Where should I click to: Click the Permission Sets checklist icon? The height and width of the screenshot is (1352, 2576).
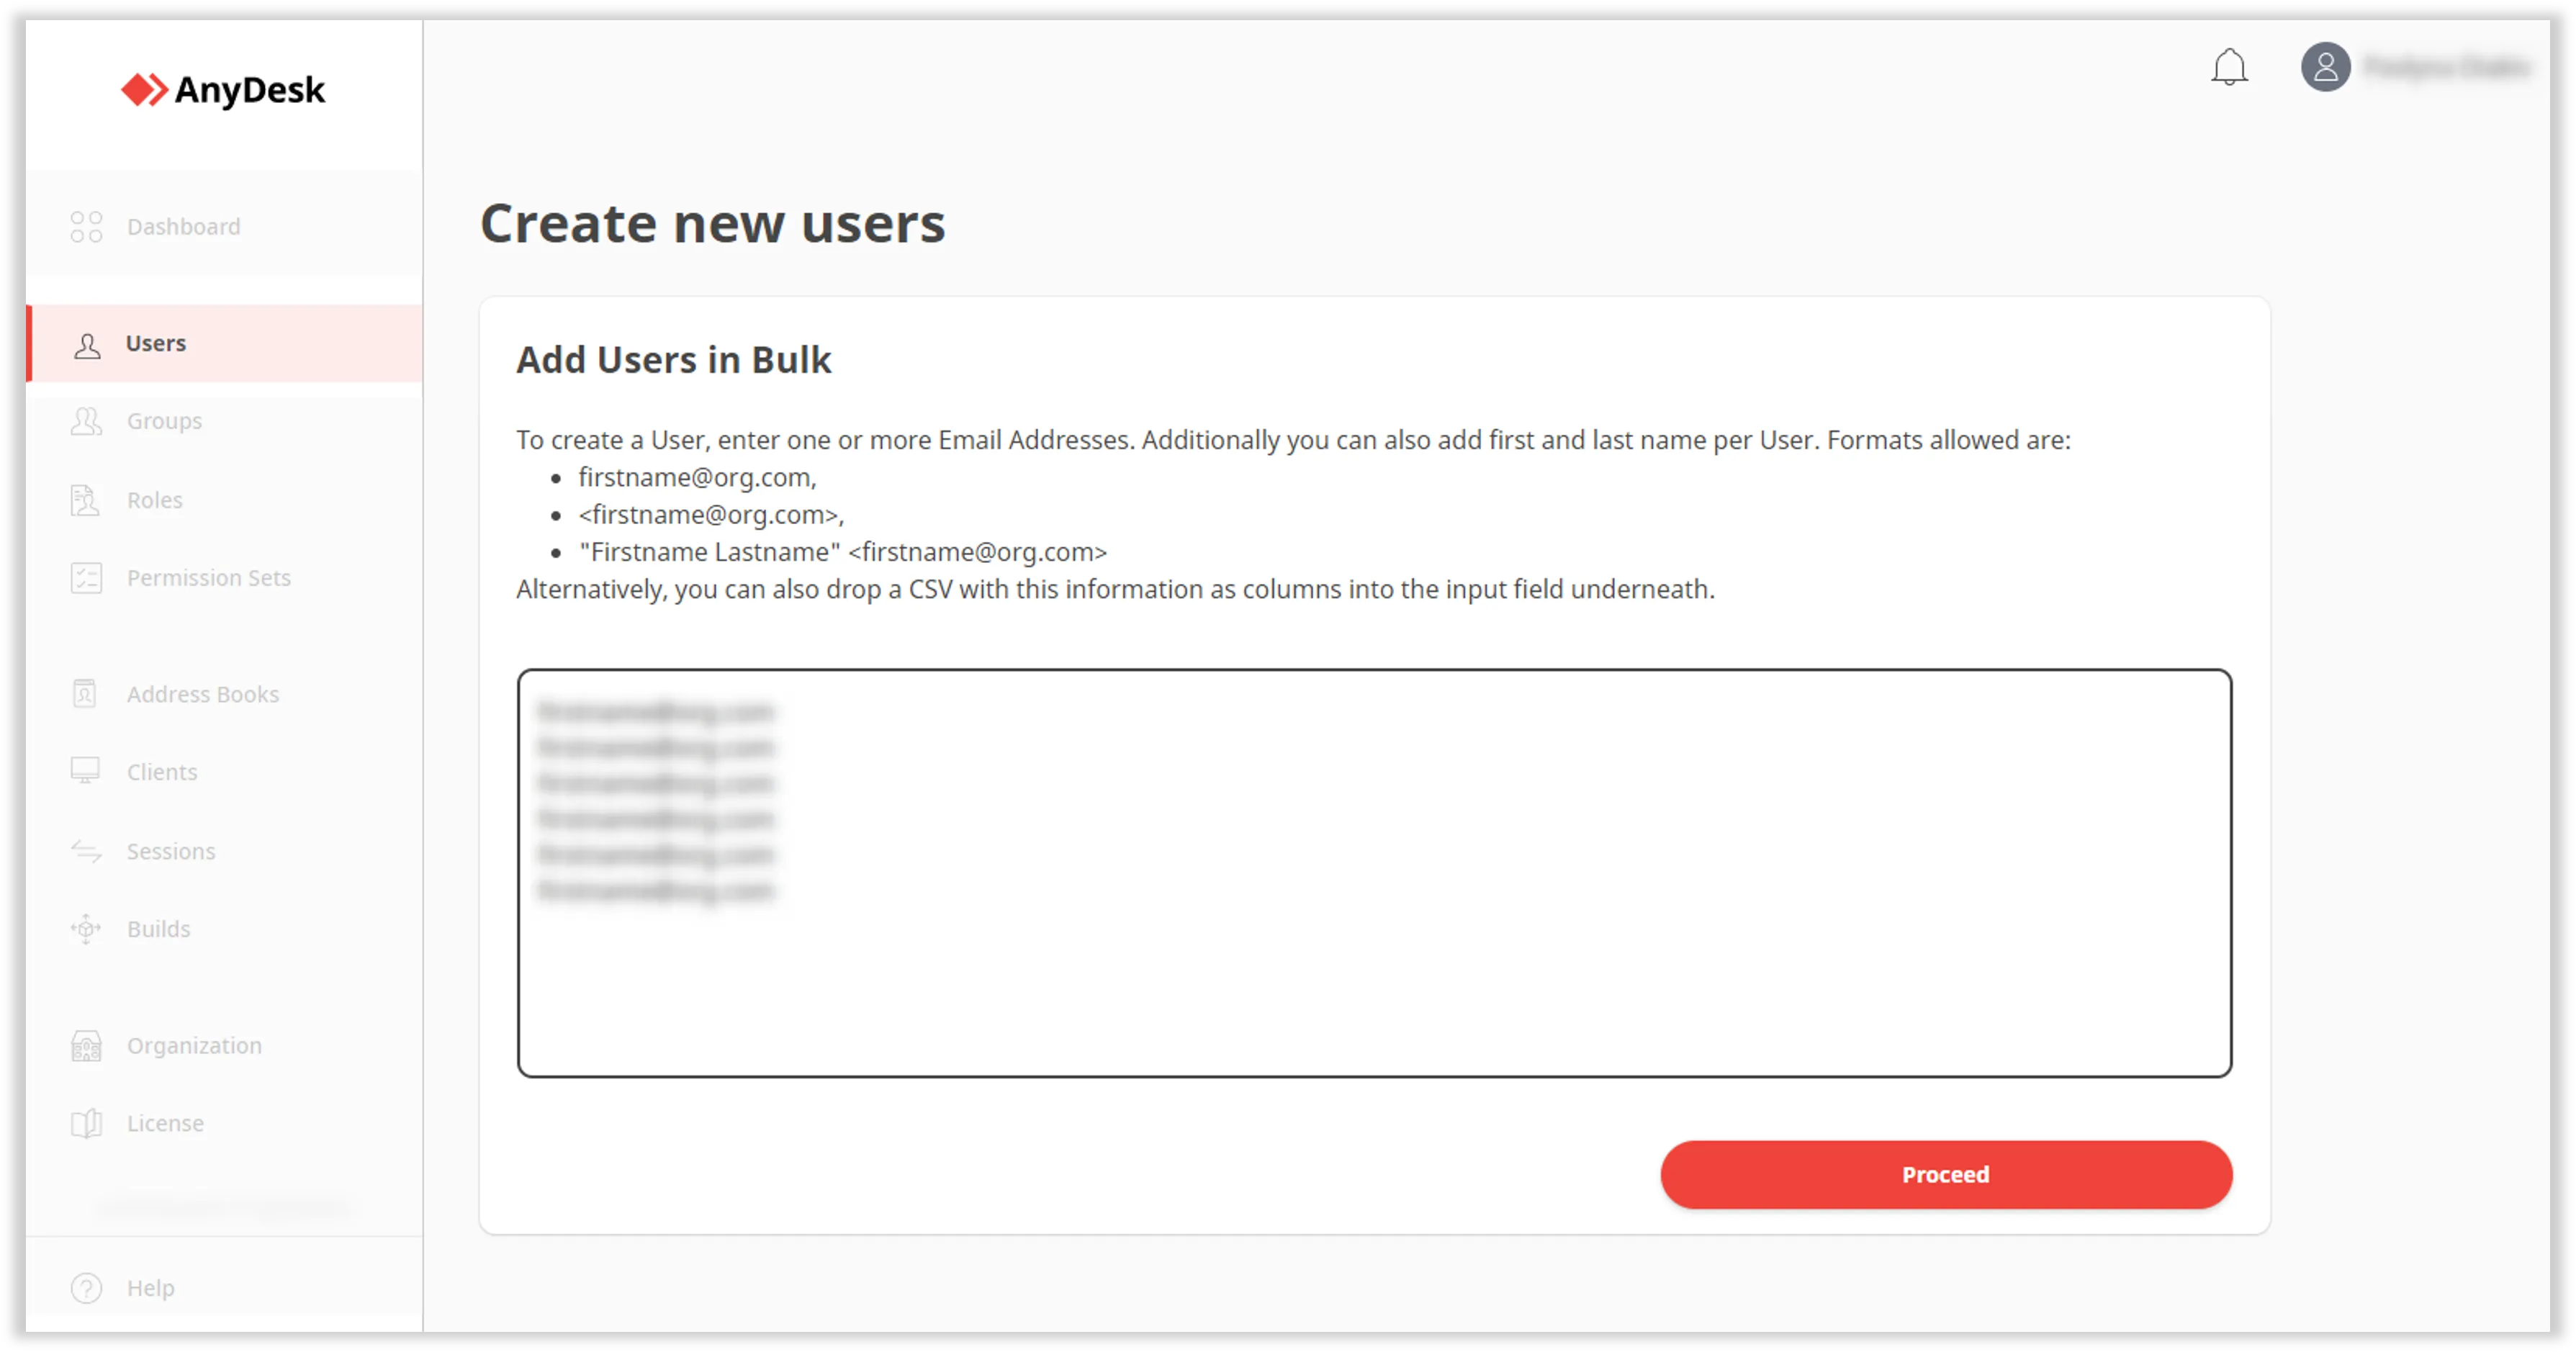86,578
